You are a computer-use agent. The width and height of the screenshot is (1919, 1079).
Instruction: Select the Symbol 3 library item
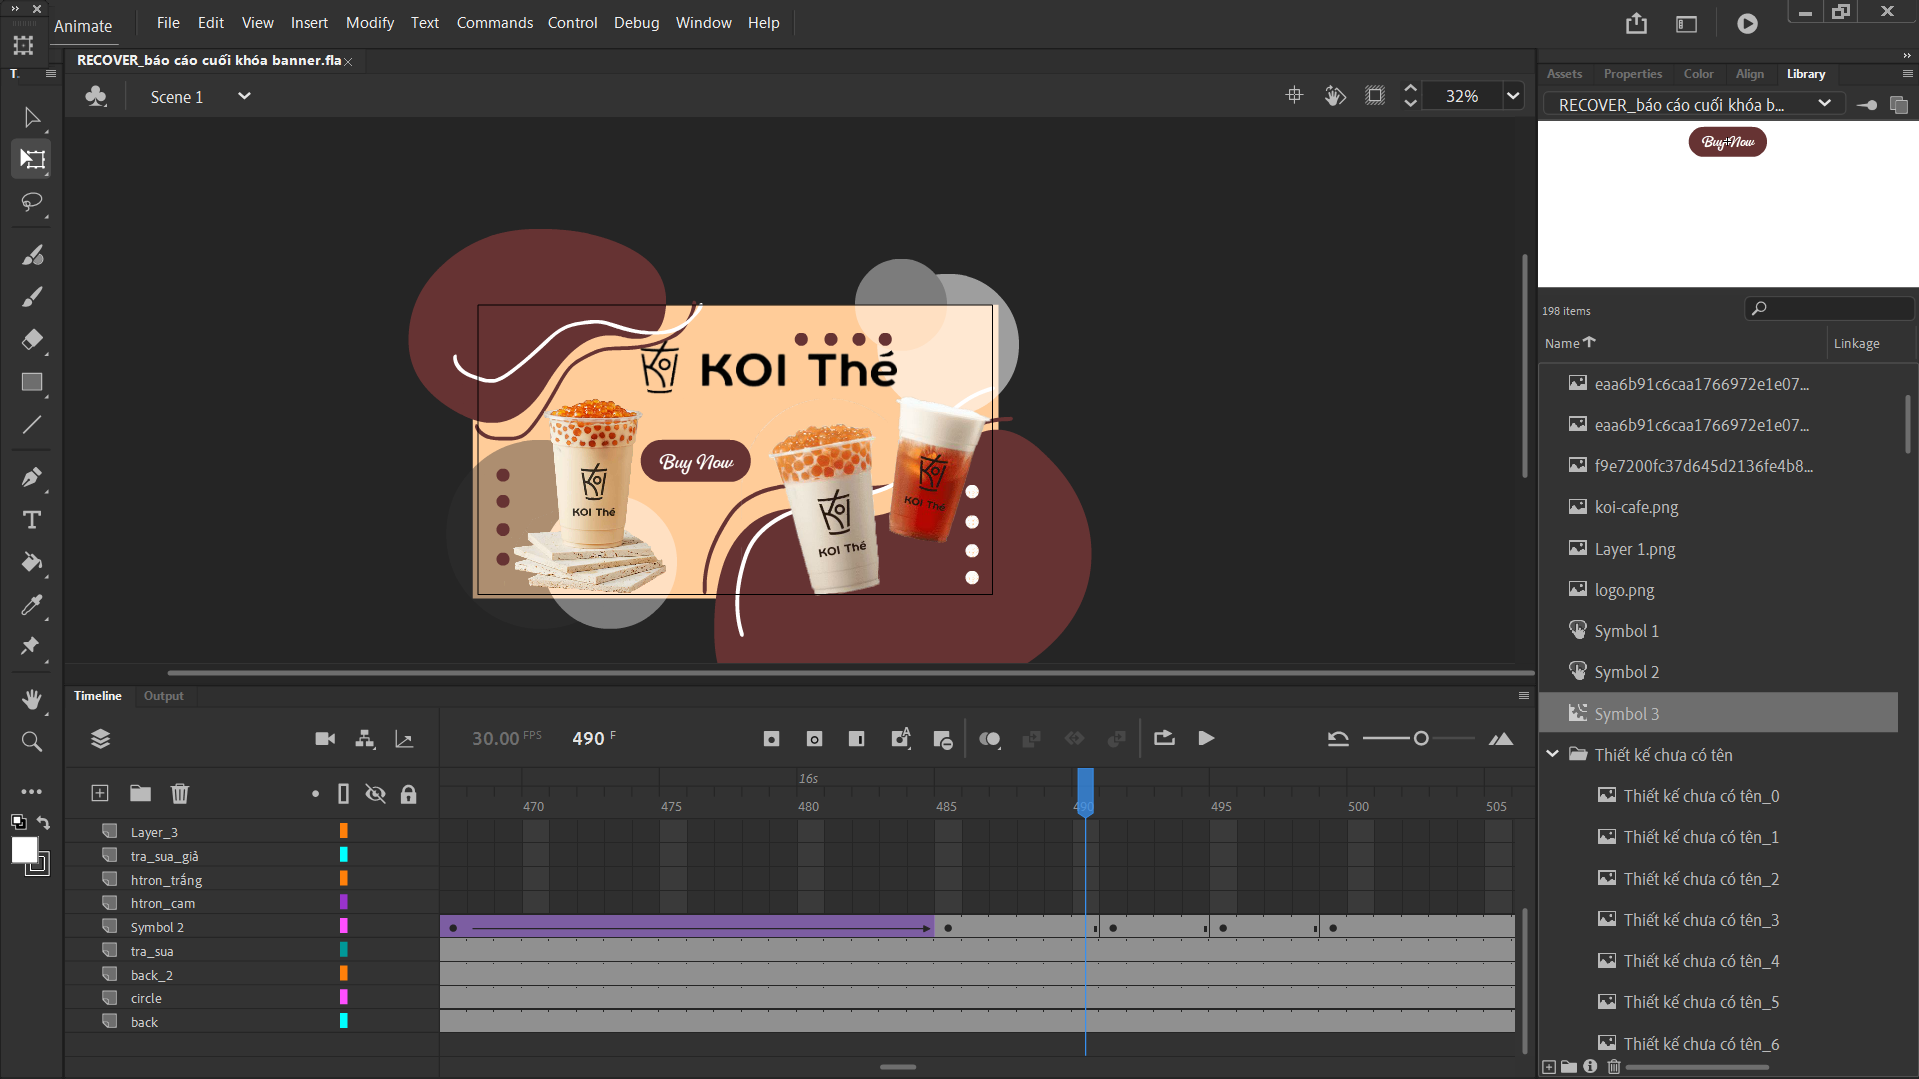[x=1718, y=713]
